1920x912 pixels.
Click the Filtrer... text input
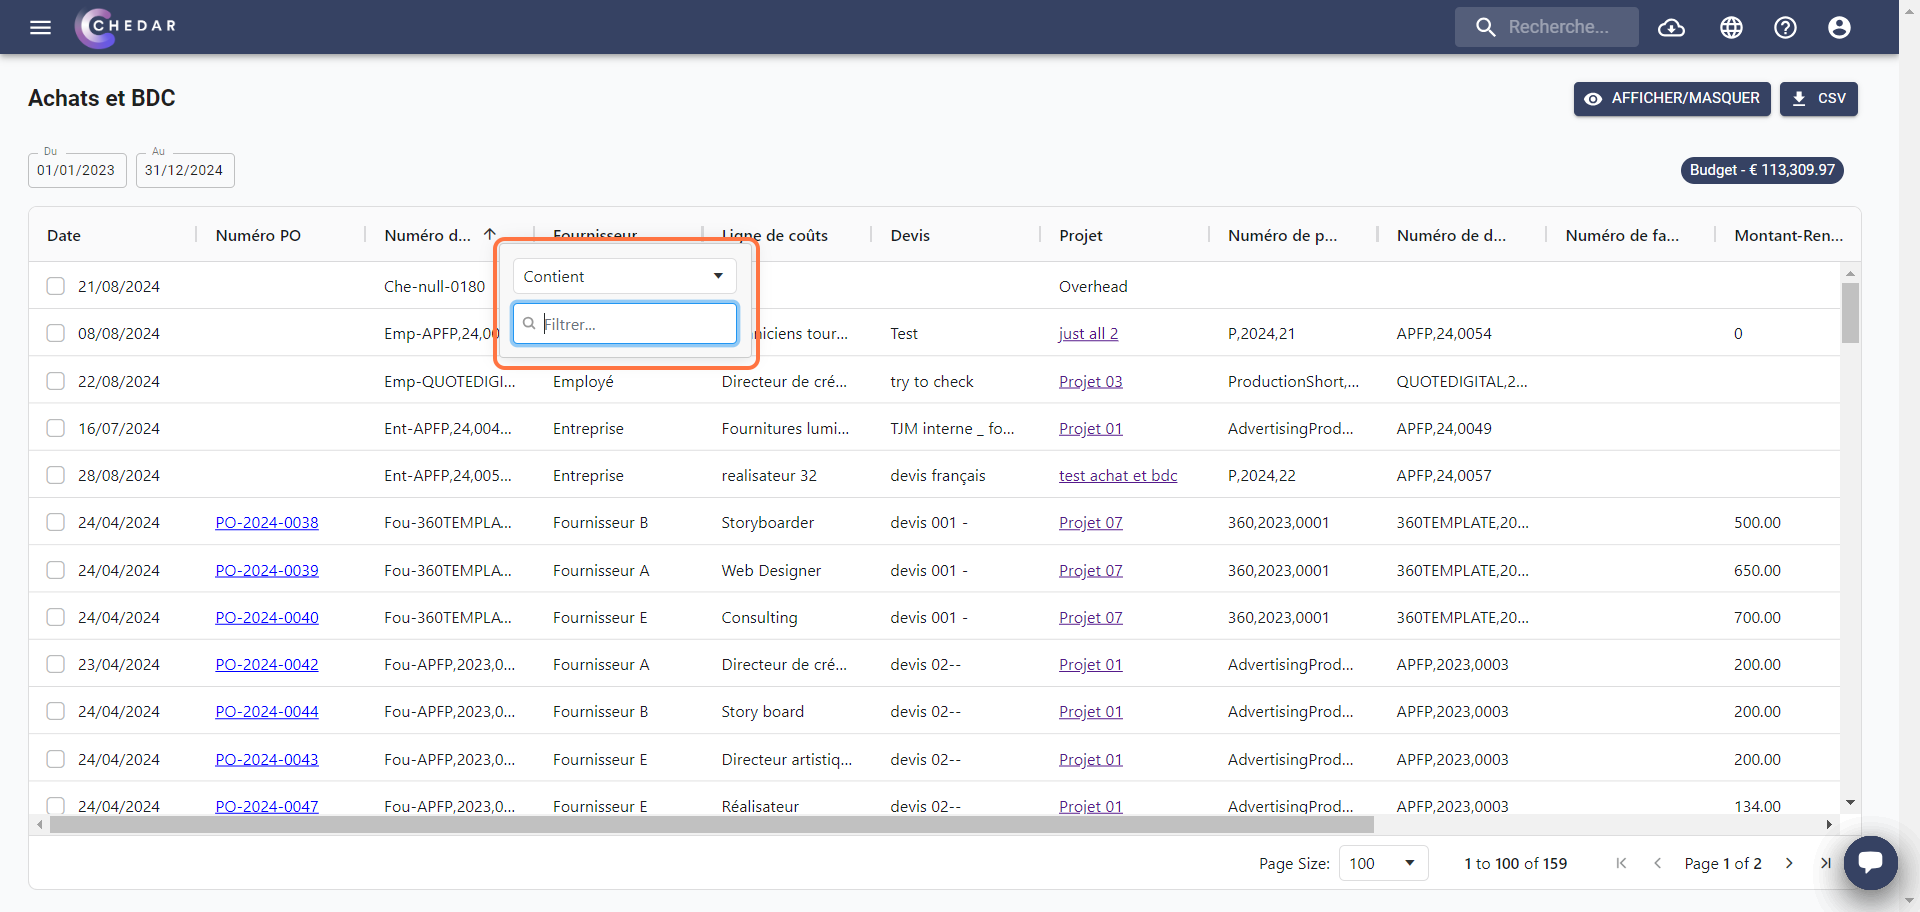point(625,324)
